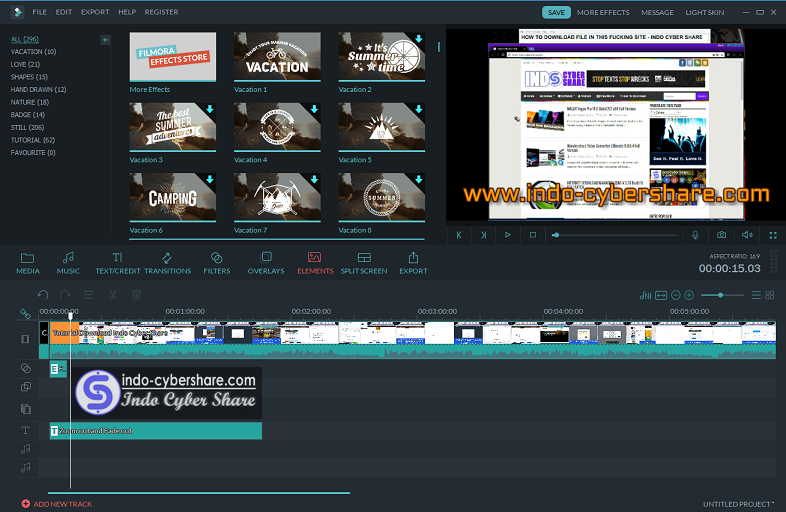The image size is (786, 512).
Task: Download the Vacation 7 element
Action: (x=314, y=179)
